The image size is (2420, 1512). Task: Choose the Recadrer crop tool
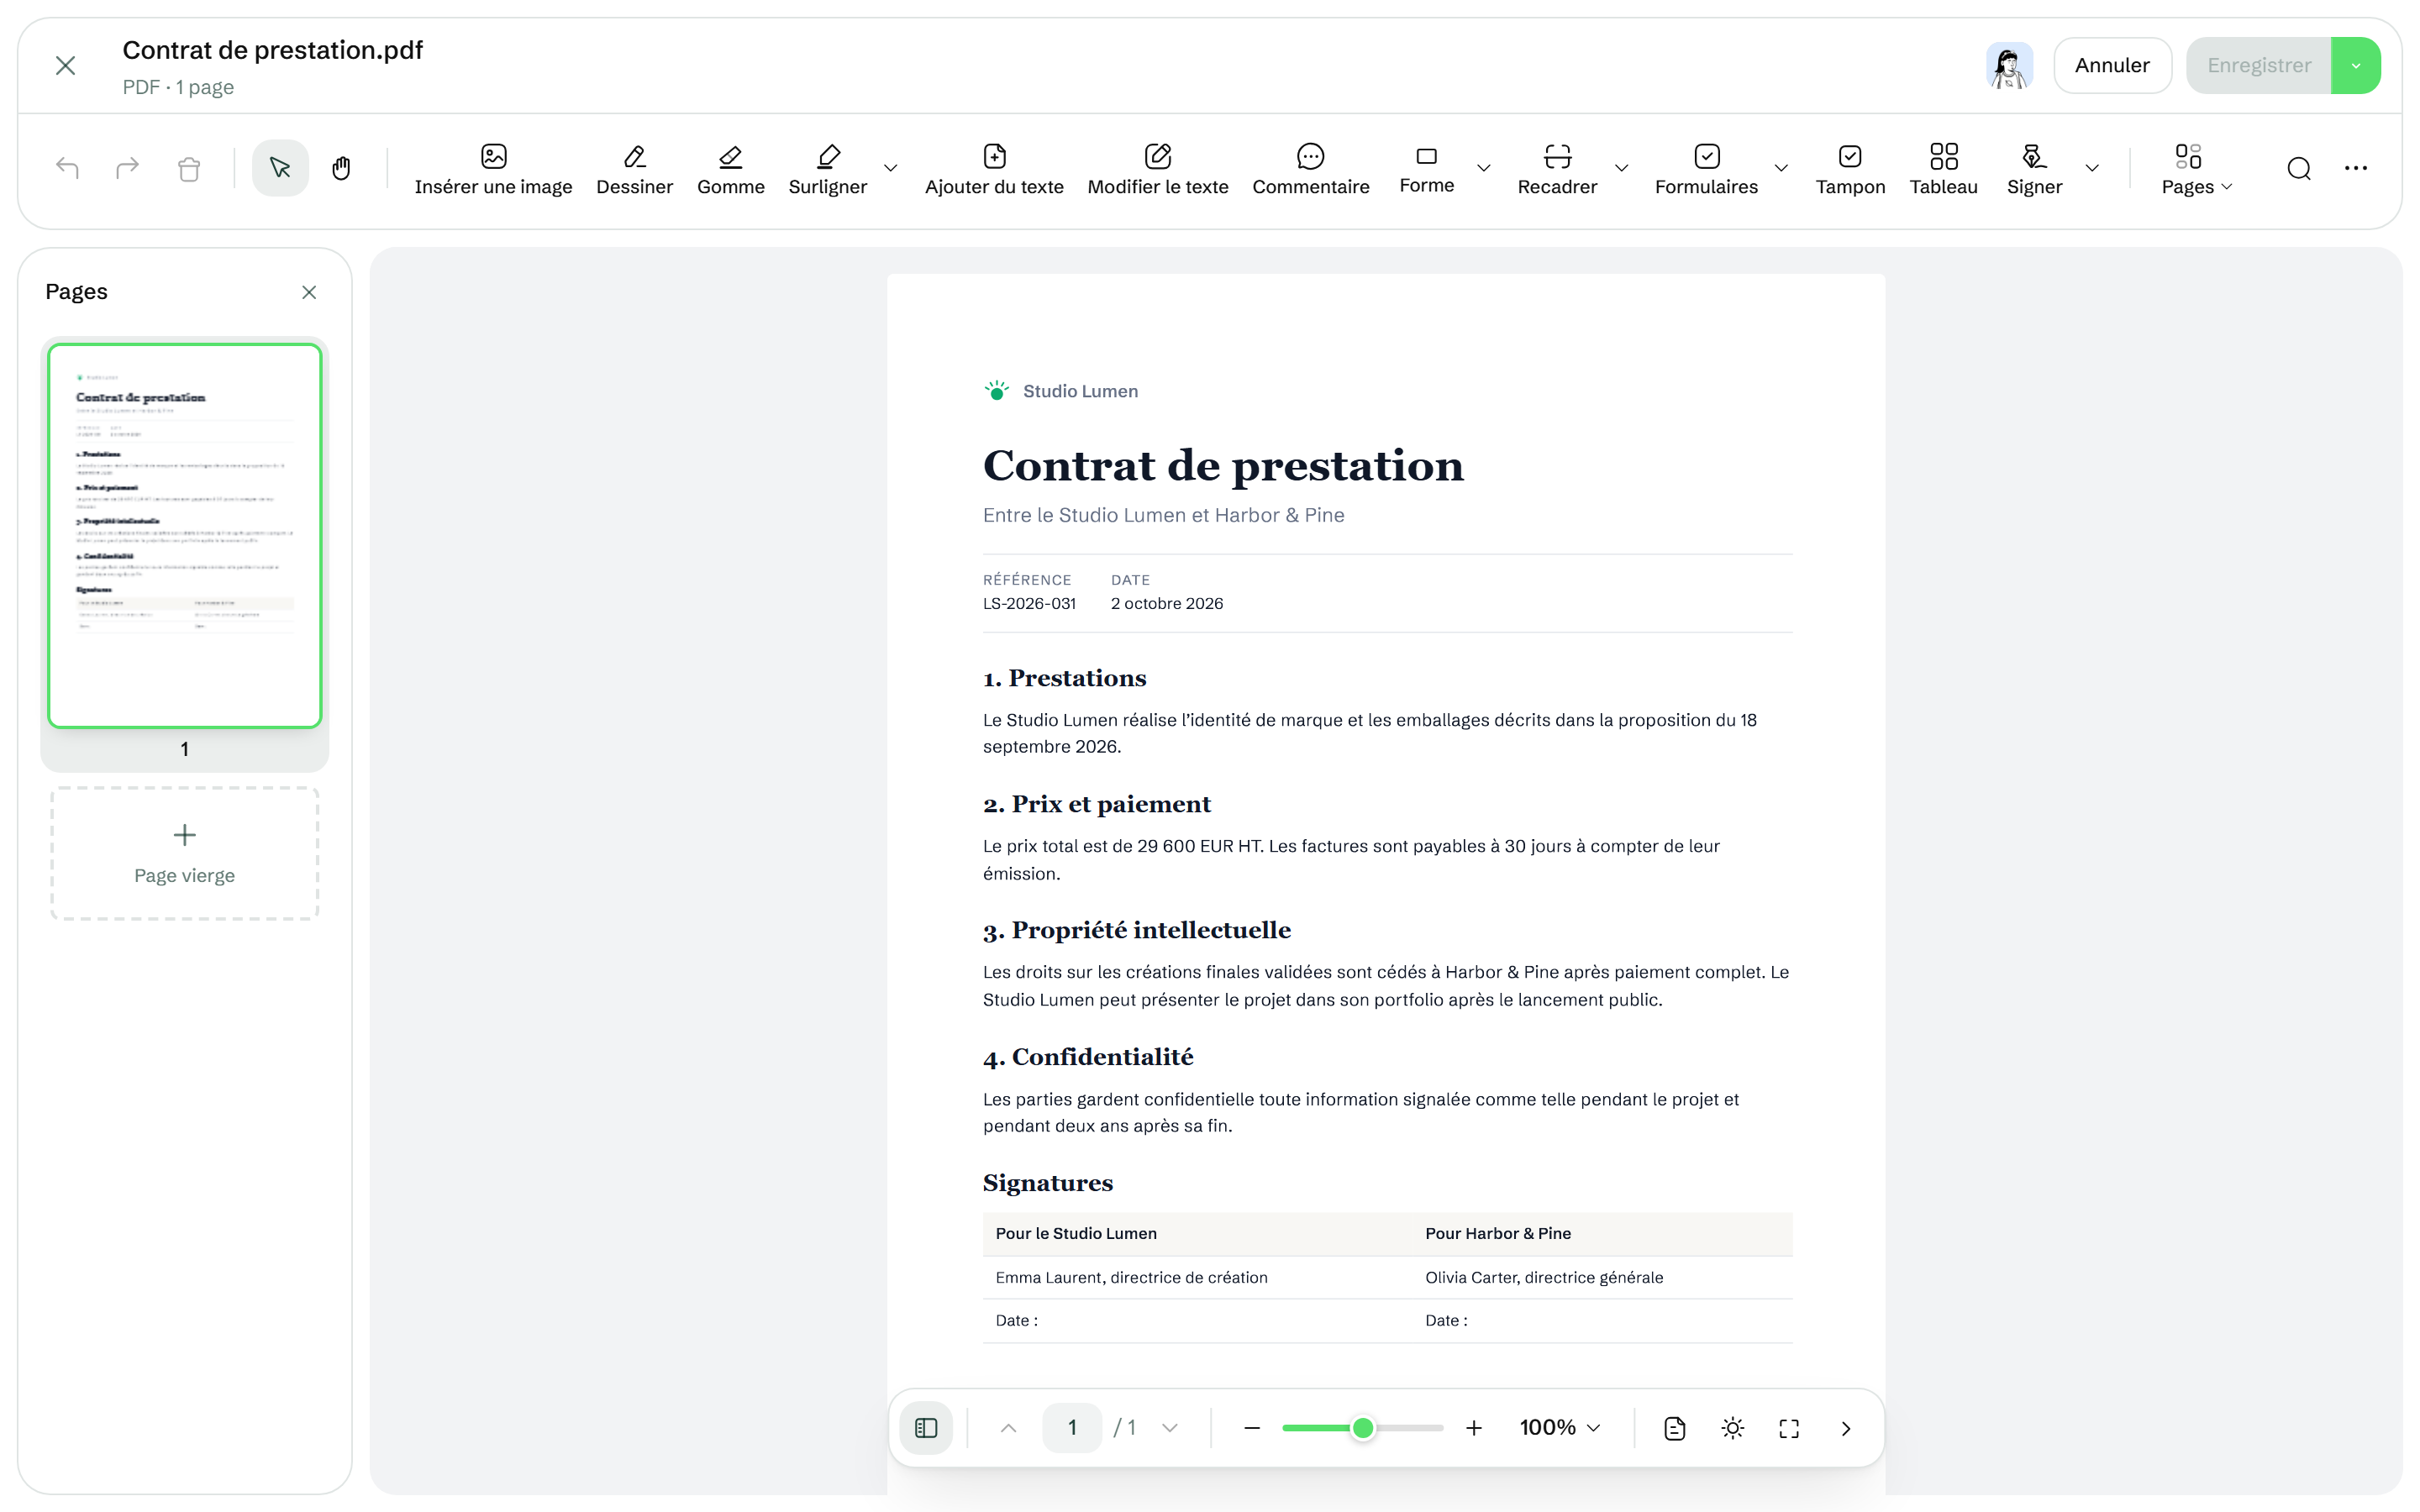coord(1557,169)
